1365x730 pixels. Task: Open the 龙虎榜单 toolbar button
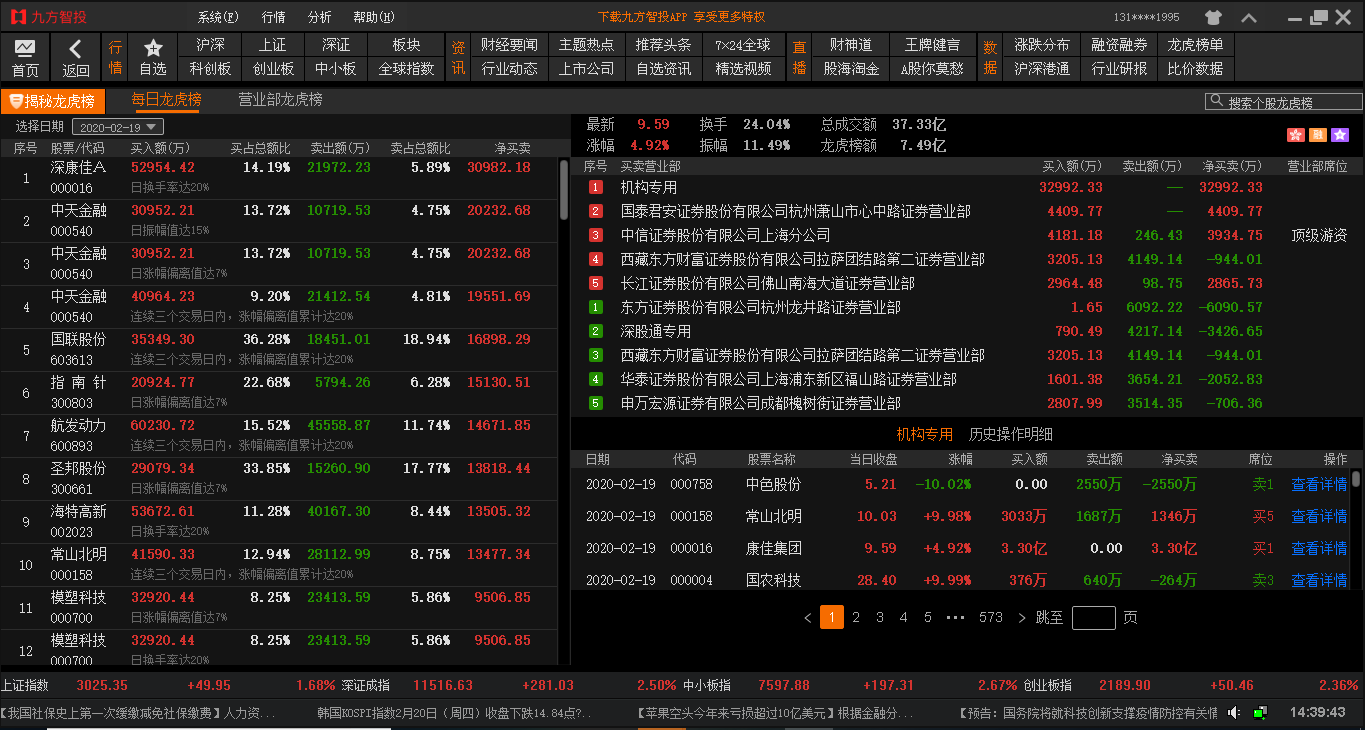tap(1195, 45)
